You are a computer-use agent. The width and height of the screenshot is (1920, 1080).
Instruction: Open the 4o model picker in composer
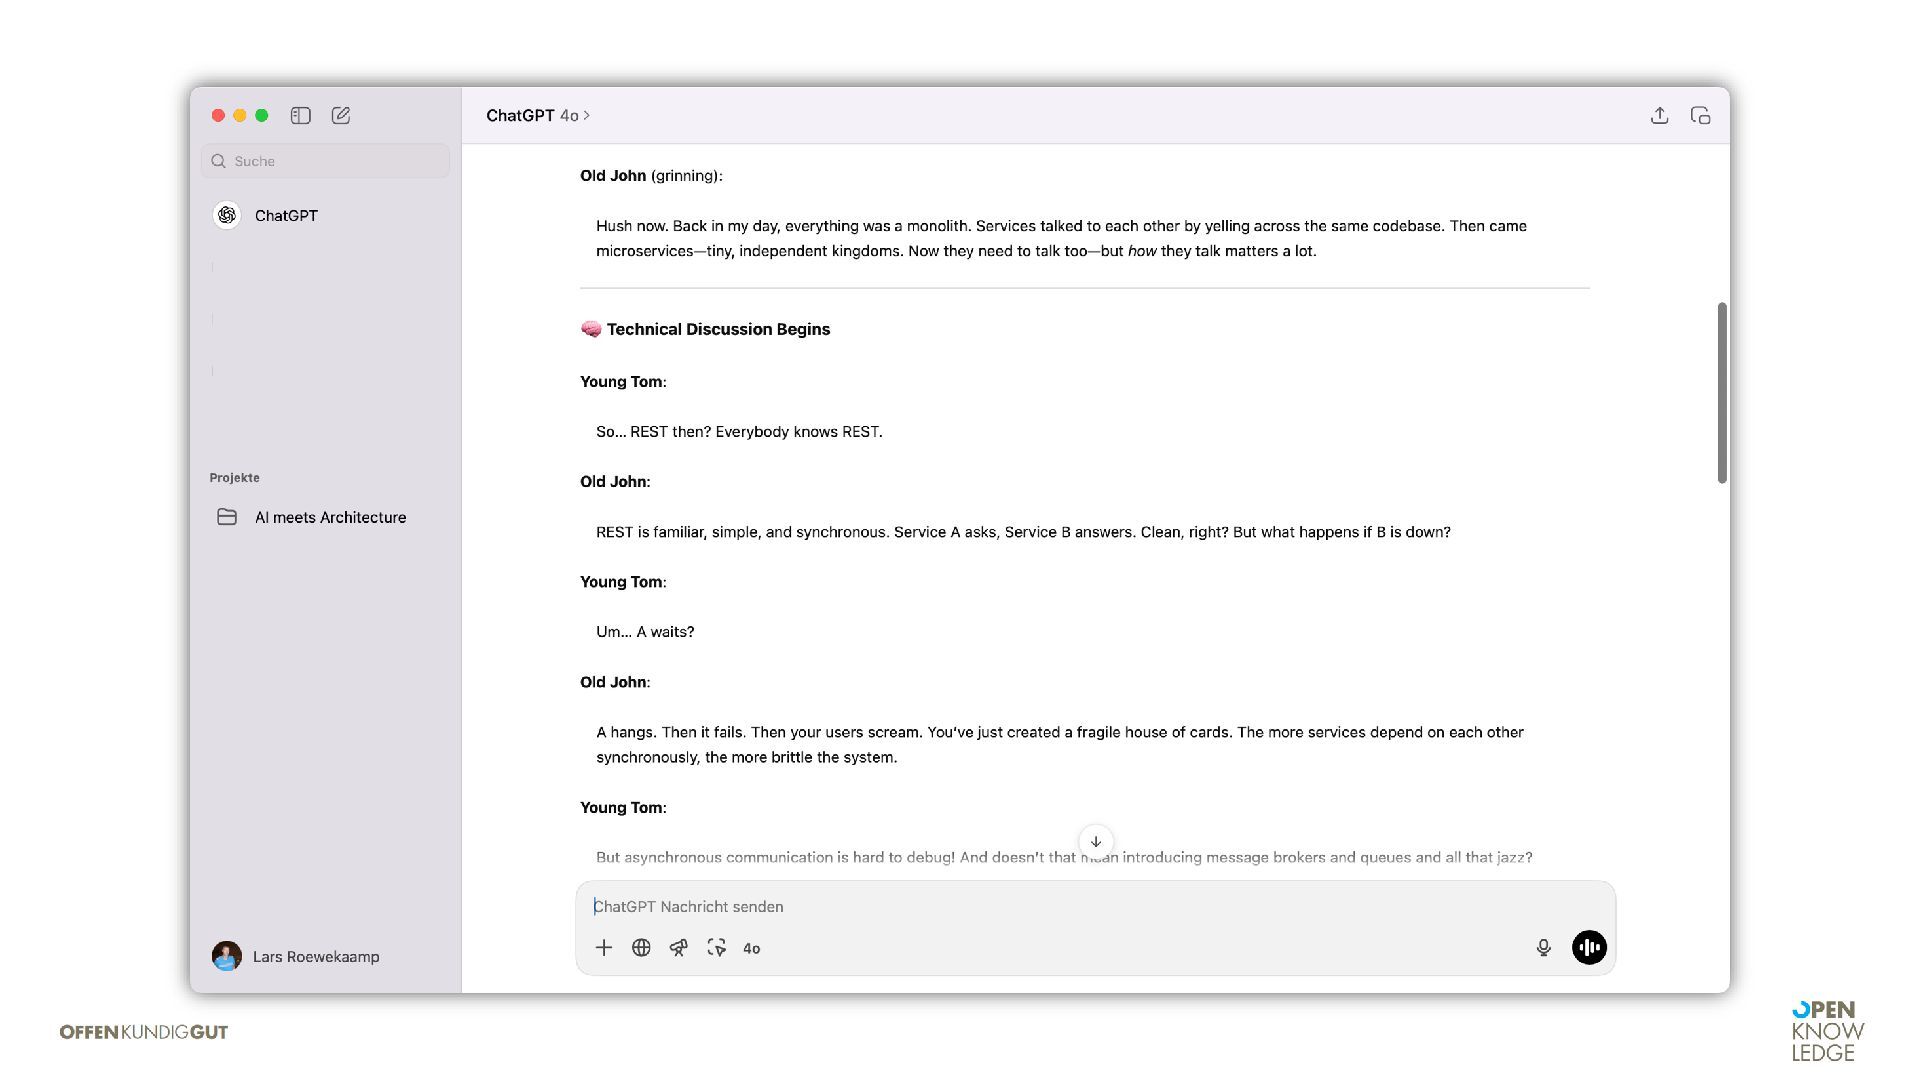[752, 949]
